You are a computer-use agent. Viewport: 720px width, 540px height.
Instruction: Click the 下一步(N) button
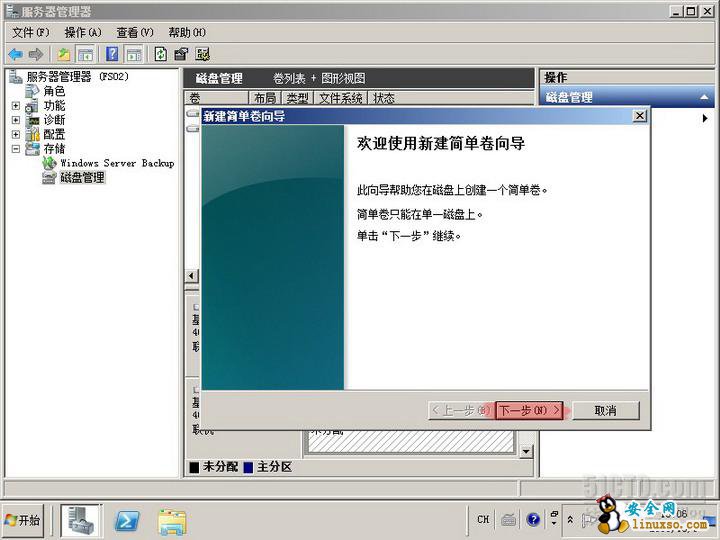pos(528,410)
